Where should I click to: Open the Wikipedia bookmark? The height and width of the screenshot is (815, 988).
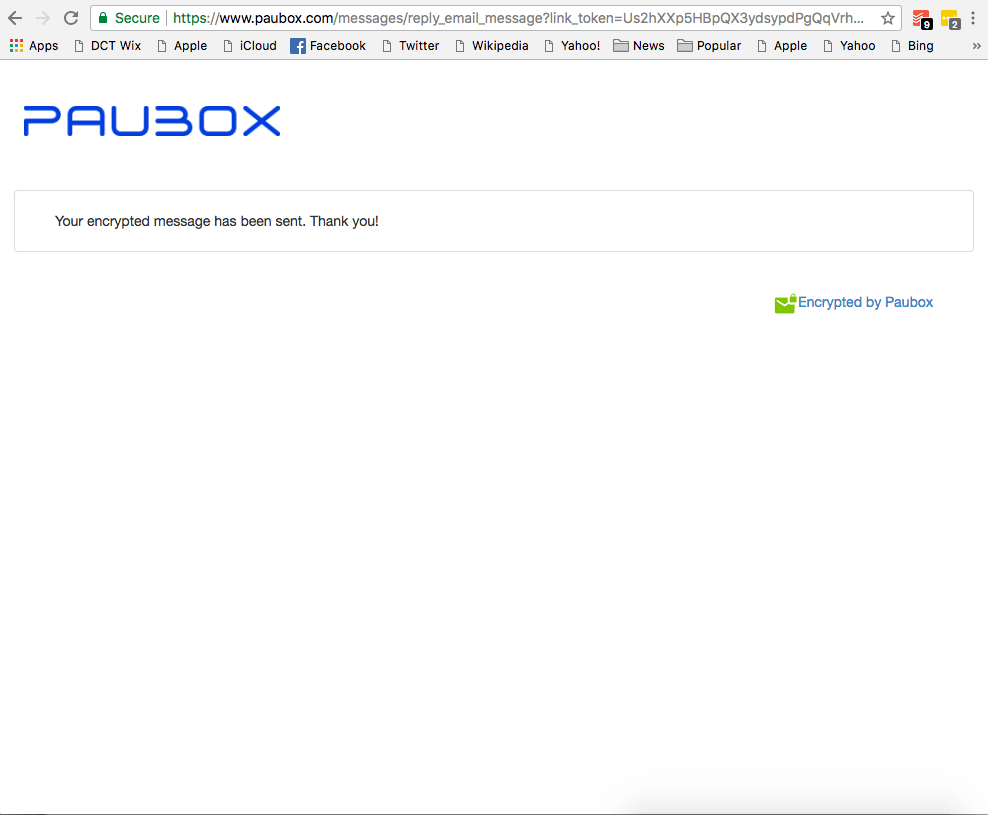(x=491, y=46)
